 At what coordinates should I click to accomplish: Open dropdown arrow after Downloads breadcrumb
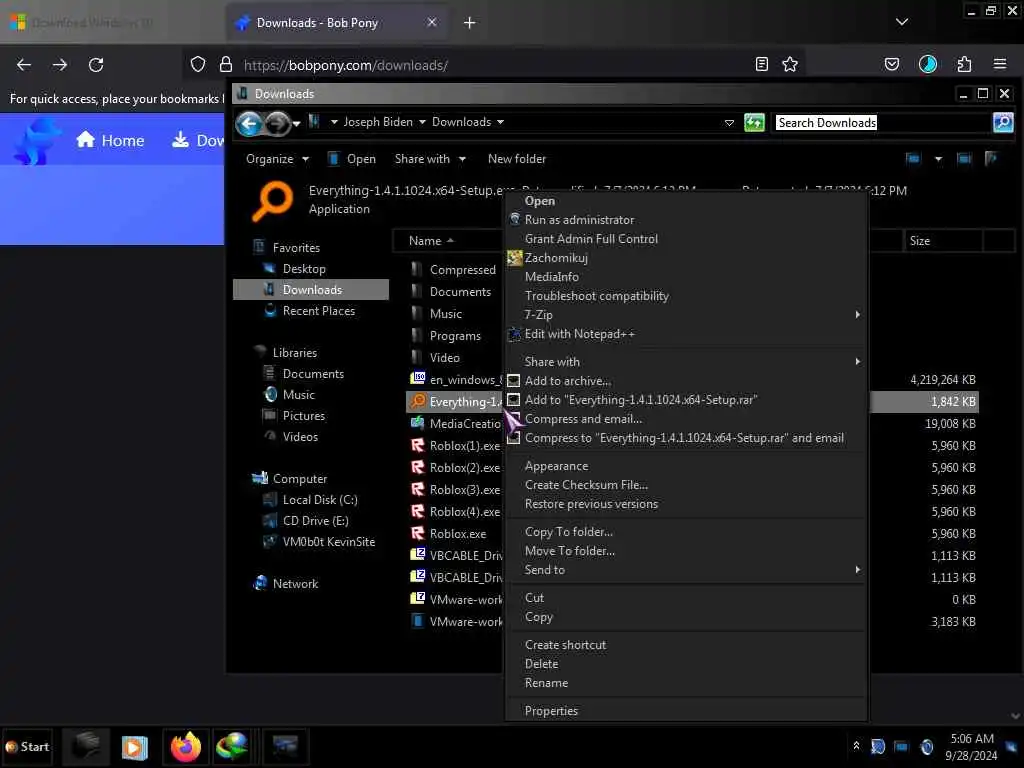pyautogui.click(x=500, y=122)
